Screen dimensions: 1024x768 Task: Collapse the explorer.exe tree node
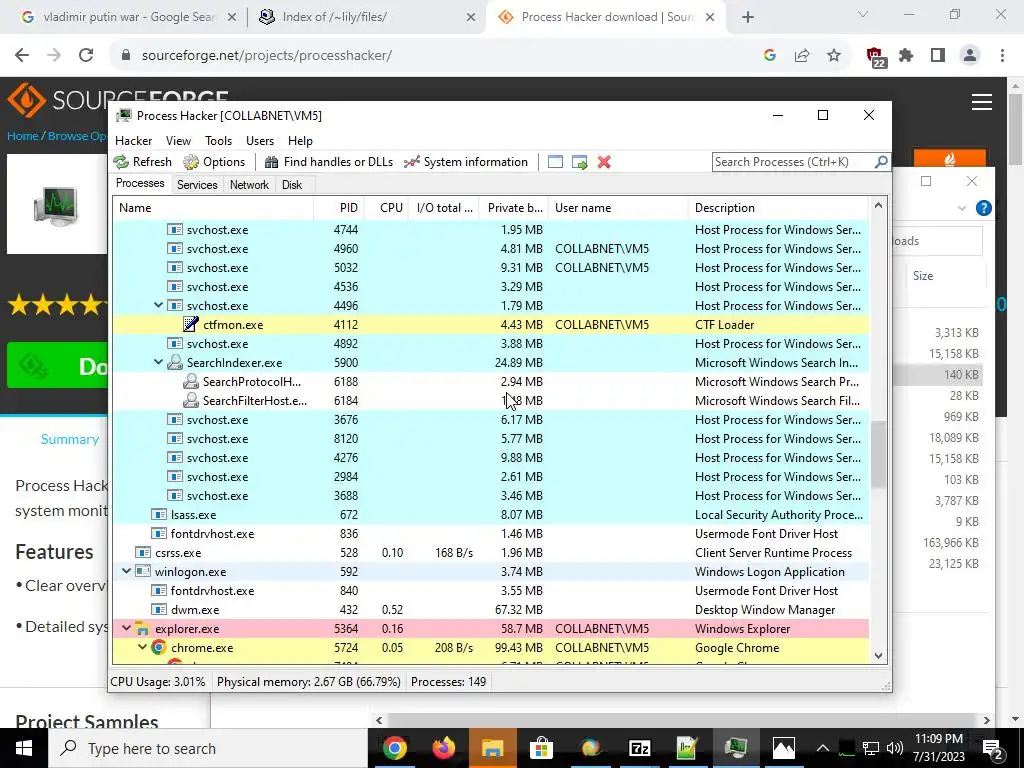pyautogui.click(x=126, y=628)
